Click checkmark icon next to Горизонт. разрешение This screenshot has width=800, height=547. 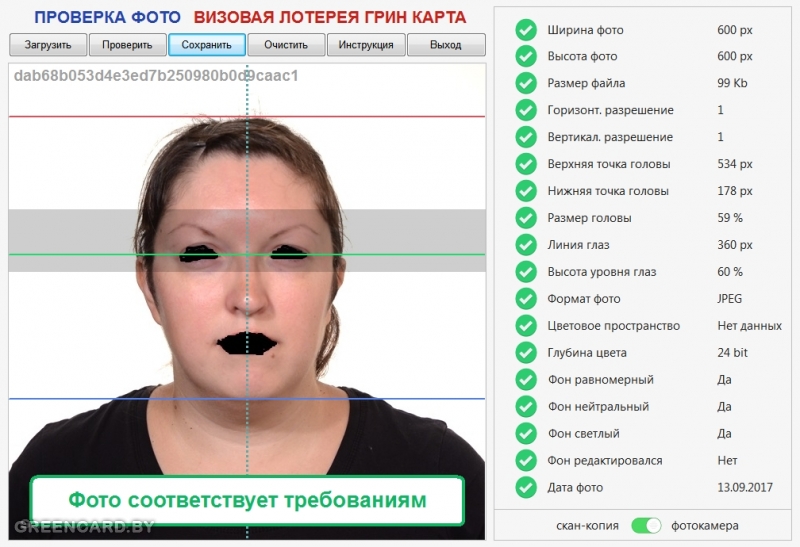click(x=526, y=110)
